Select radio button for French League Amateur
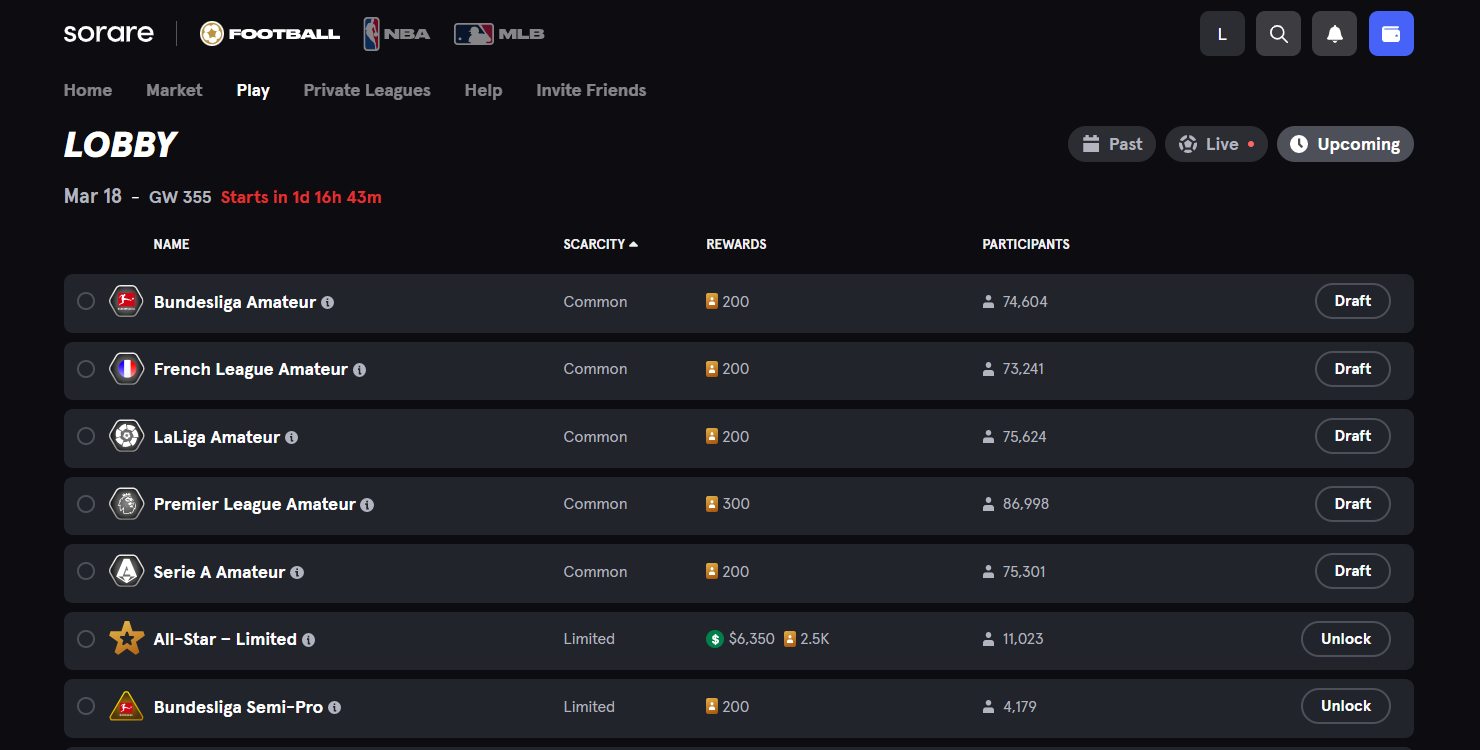The width and height of the screenshot is (1480, 750). [86, 369]
